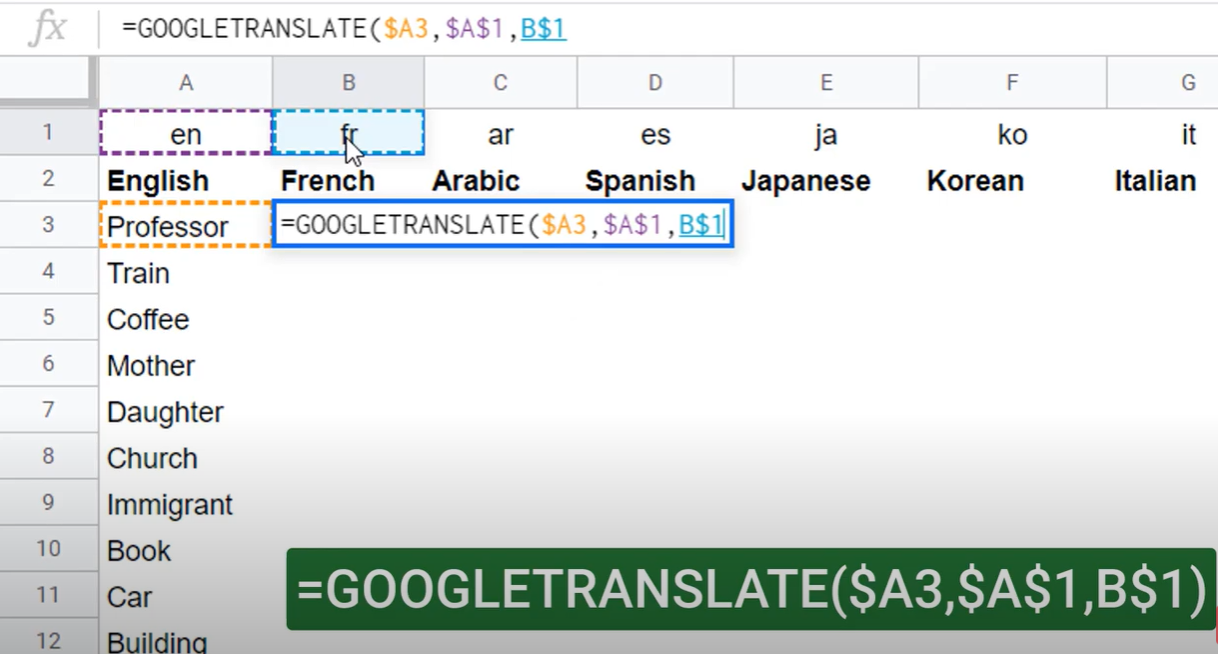Click the cell containing 'it'
This screenshot has height=654, width=1218.
(x=1163, y=133)
